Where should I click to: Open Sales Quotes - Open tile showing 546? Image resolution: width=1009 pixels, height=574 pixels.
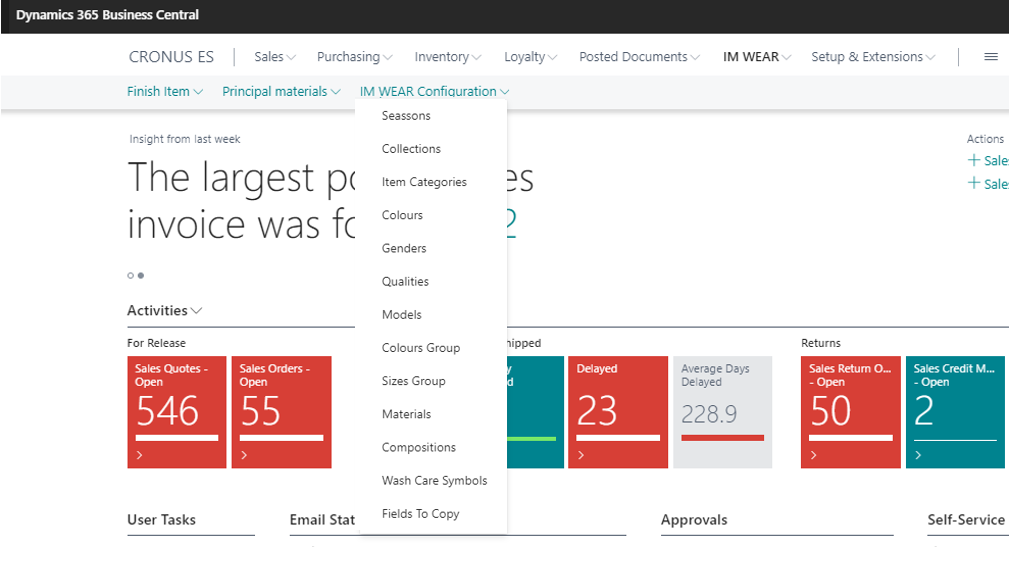coord(177,412)
